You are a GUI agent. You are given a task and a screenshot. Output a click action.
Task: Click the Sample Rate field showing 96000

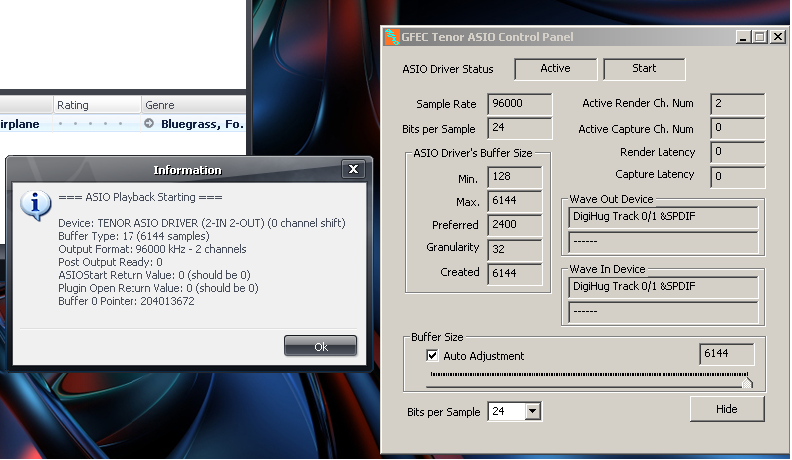pos(520,104)
